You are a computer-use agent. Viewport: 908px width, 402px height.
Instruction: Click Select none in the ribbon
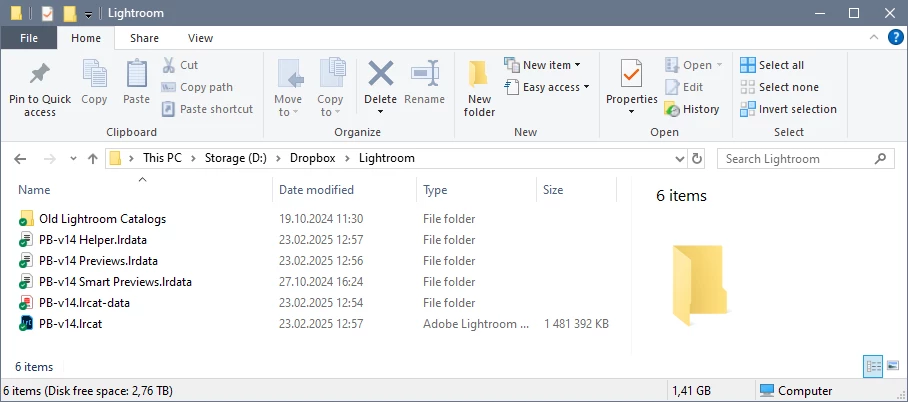(779, 87)
